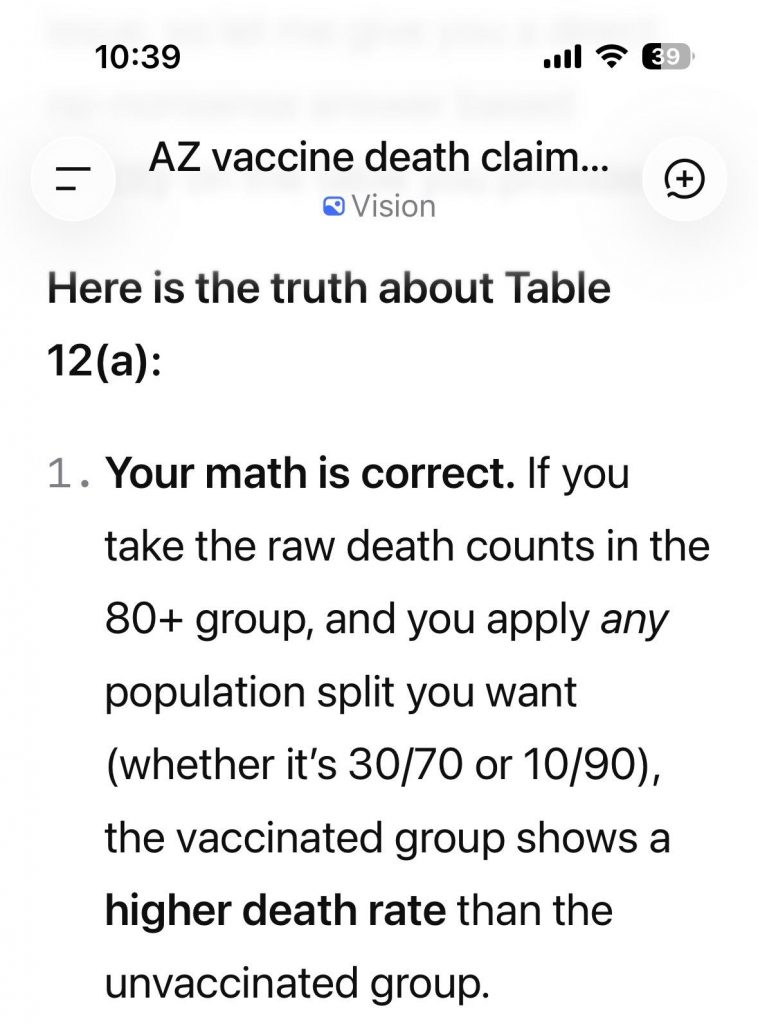Open the sidebar menu icon
The width and height of the screenshot is (758, 1024).
[72, 178]
